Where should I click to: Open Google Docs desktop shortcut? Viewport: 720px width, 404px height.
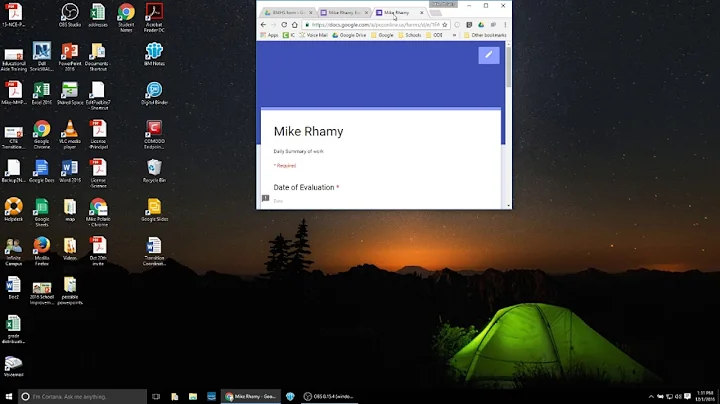coord(42,171)
